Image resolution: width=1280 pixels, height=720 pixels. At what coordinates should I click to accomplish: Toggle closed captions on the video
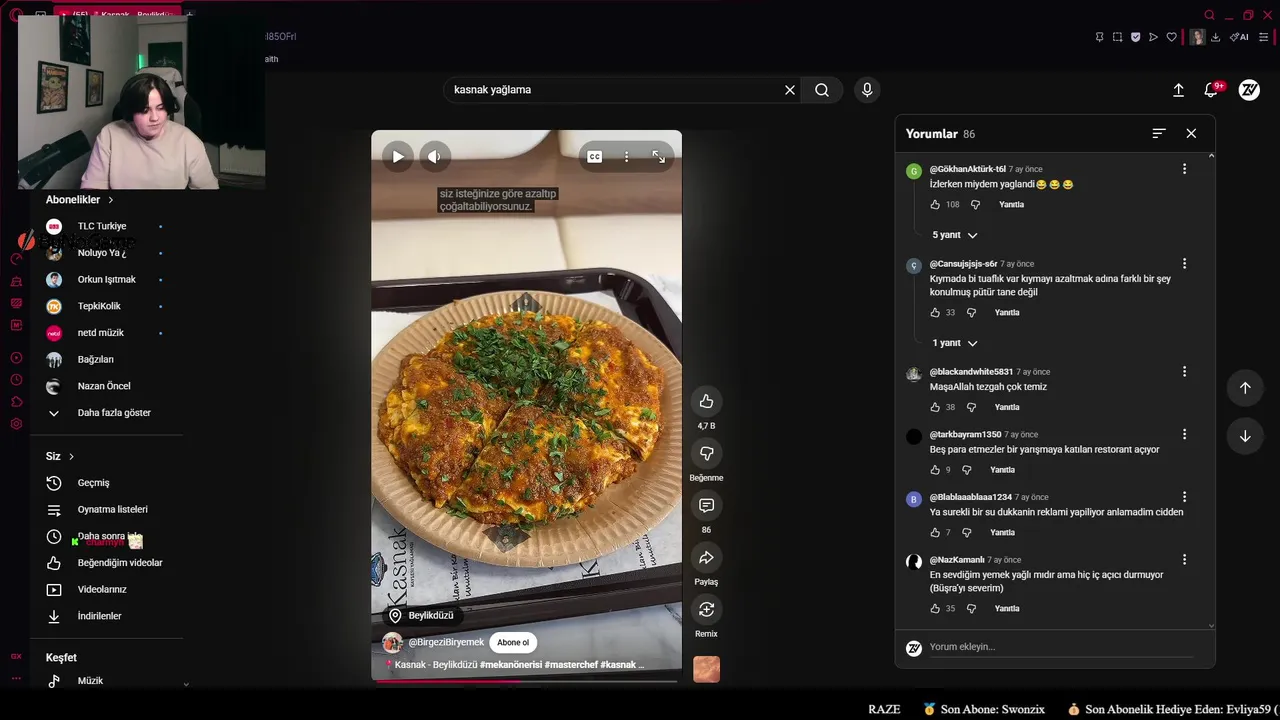coord(594,156)
